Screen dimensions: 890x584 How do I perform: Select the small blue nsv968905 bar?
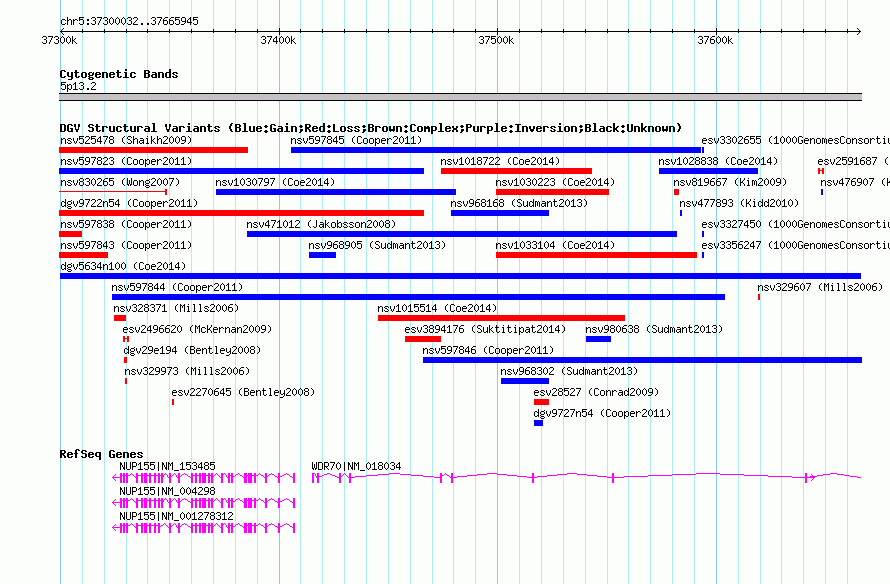[322, 255]
